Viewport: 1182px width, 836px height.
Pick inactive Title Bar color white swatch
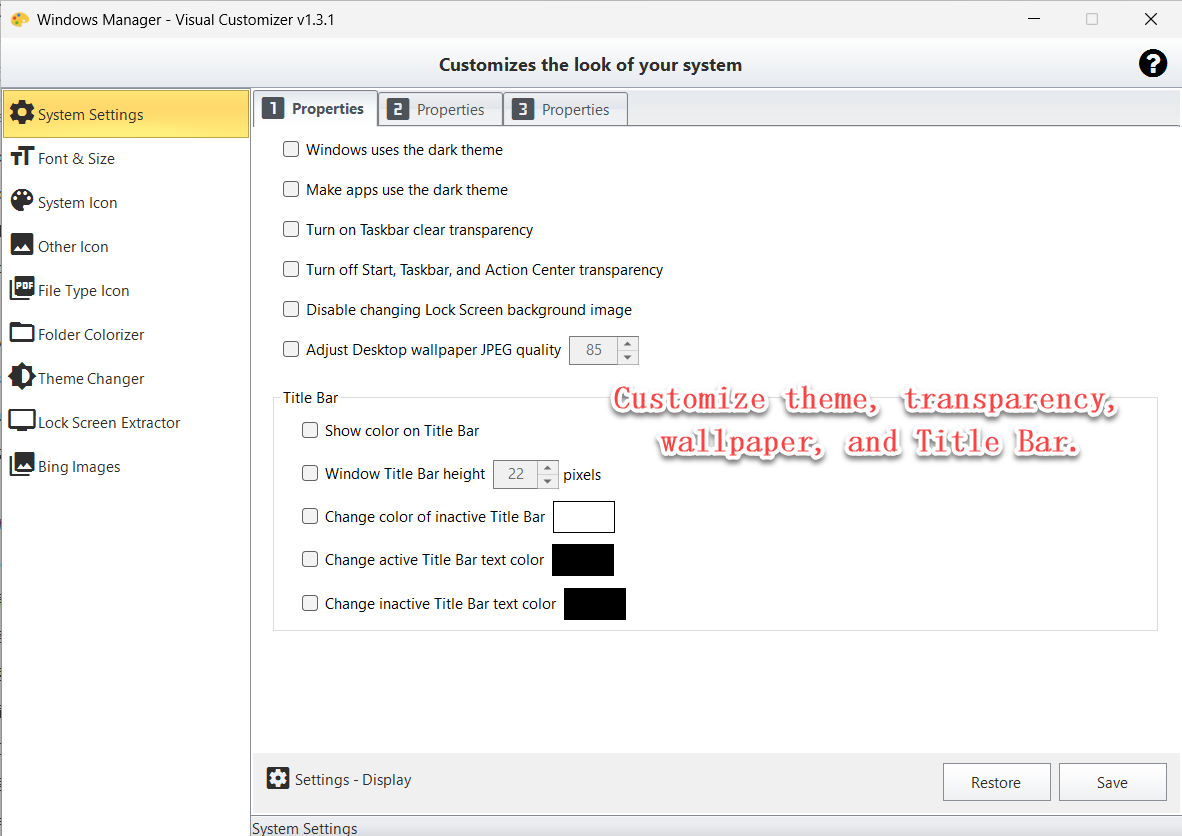(583, 516)
